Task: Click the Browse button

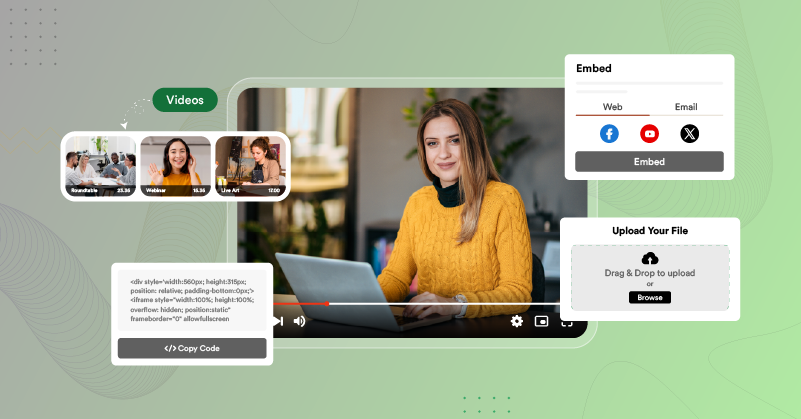Action: coord(650,297)
